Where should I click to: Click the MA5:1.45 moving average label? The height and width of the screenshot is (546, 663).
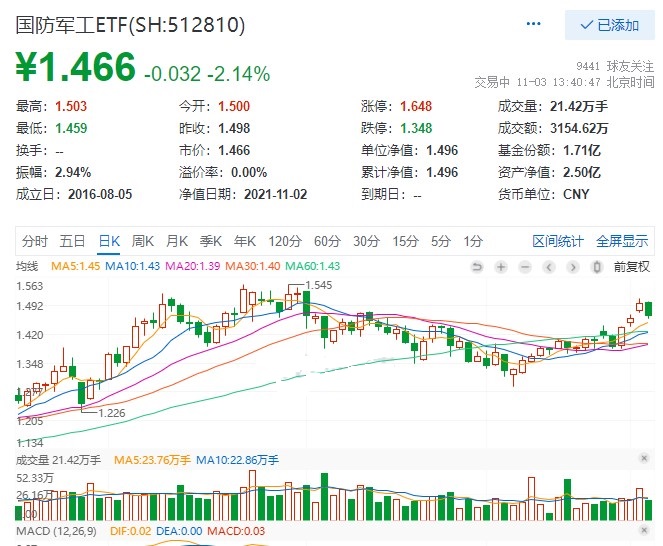75,266
